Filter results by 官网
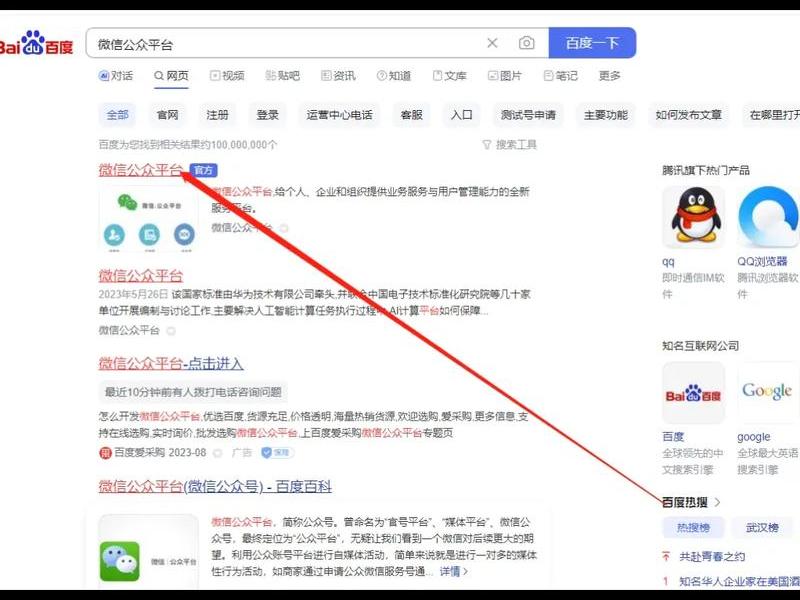Image resolution: width=800 pixels, height=600 pixels. coord(167,115)
